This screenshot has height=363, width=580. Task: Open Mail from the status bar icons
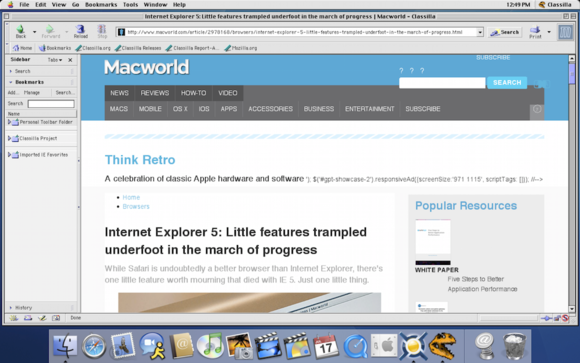pos(28,318)
